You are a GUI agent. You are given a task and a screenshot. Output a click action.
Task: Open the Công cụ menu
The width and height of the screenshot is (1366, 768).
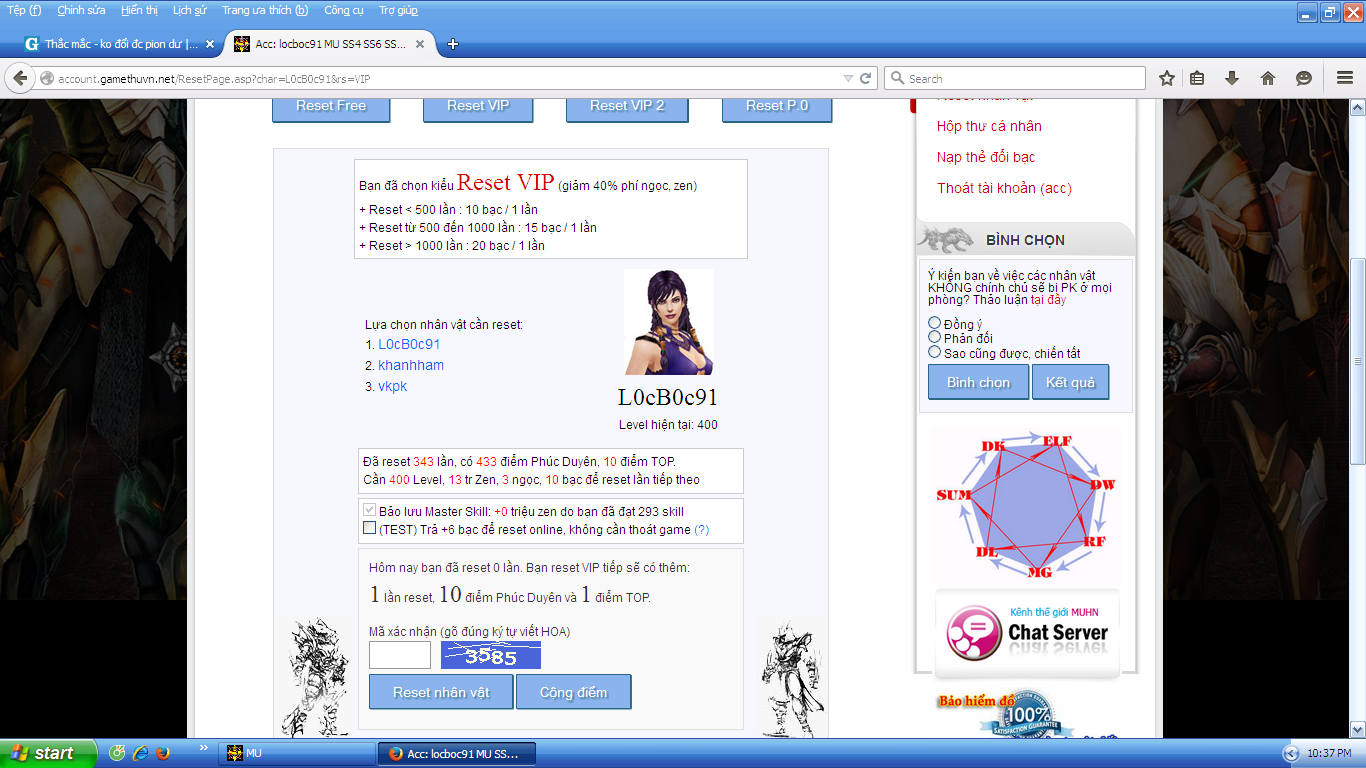click(x=344, y=10)
